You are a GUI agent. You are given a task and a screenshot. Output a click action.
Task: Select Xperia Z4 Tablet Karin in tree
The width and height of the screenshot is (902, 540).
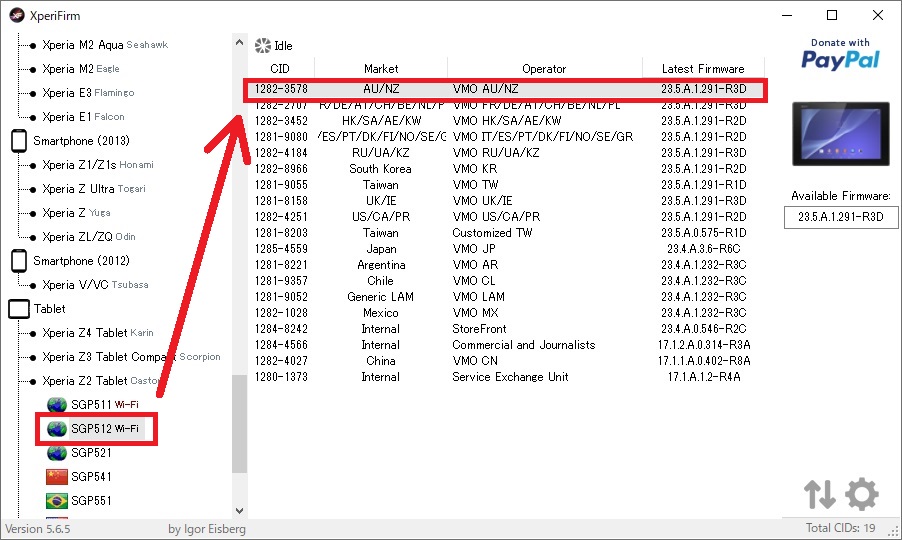point(98,333)
